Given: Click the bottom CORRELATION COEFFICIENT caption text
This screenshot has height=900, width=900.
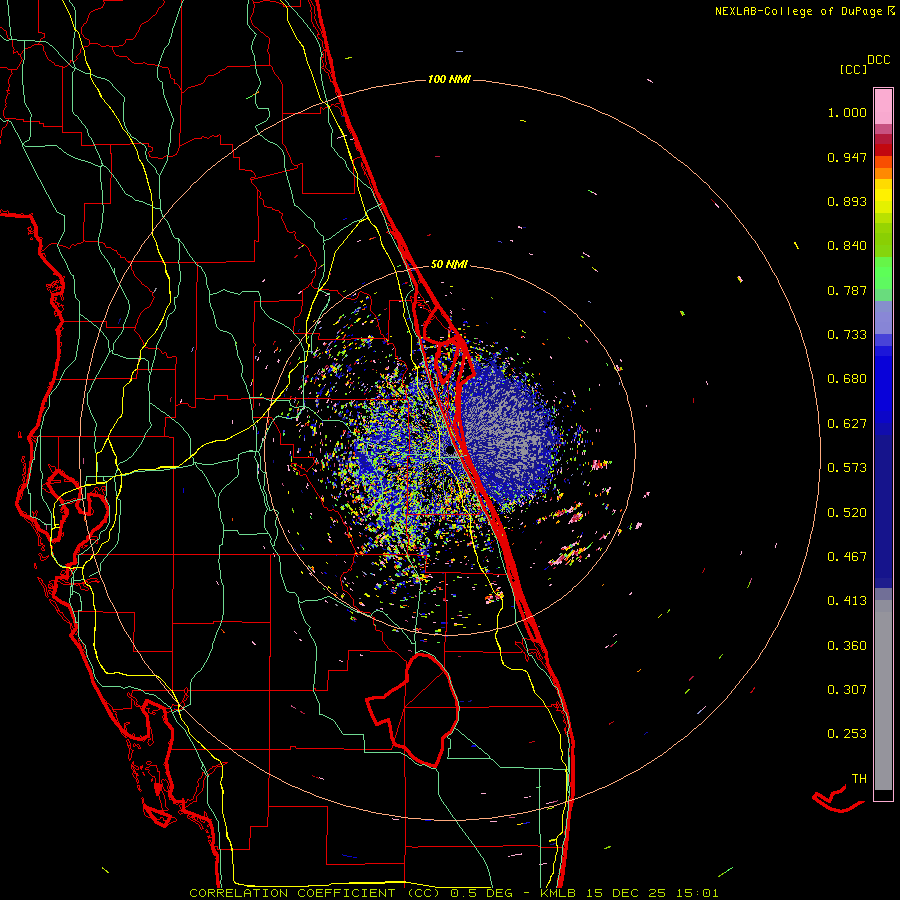Looking at the screenshot, I should (x=453, y=893).
